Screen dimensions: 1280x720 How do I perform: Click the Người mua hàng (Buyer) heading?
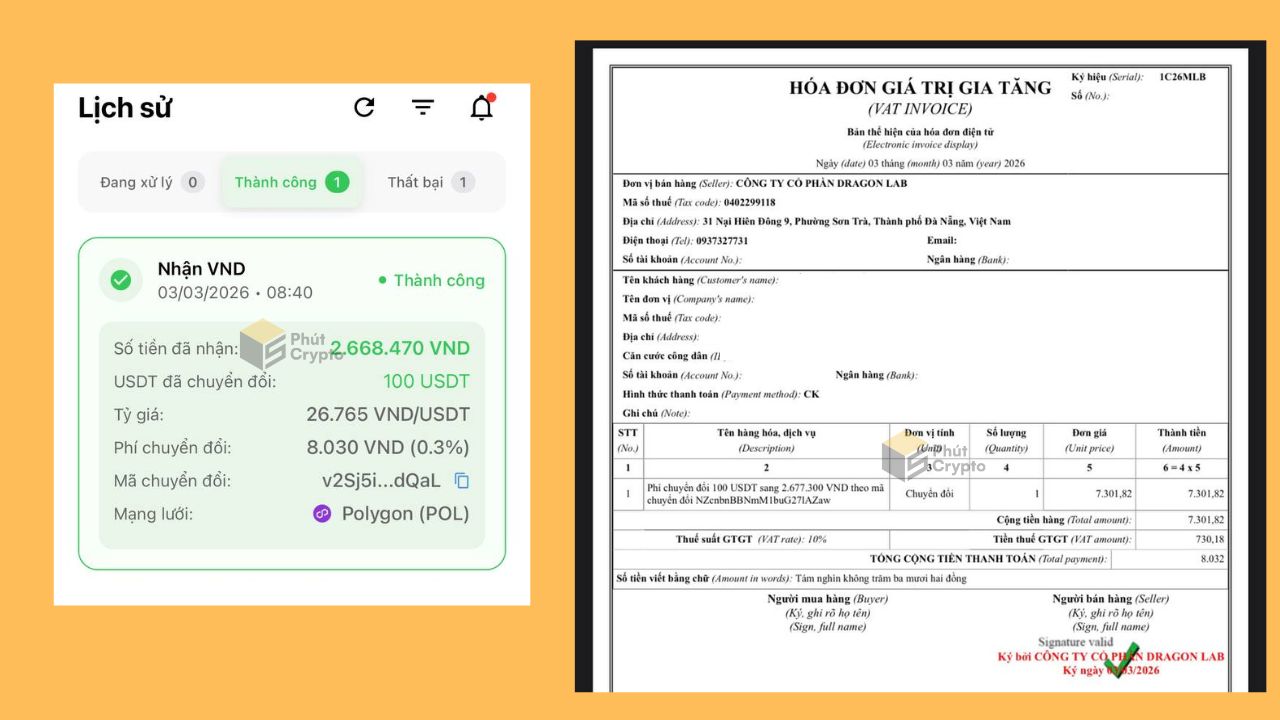coord(827,599)
